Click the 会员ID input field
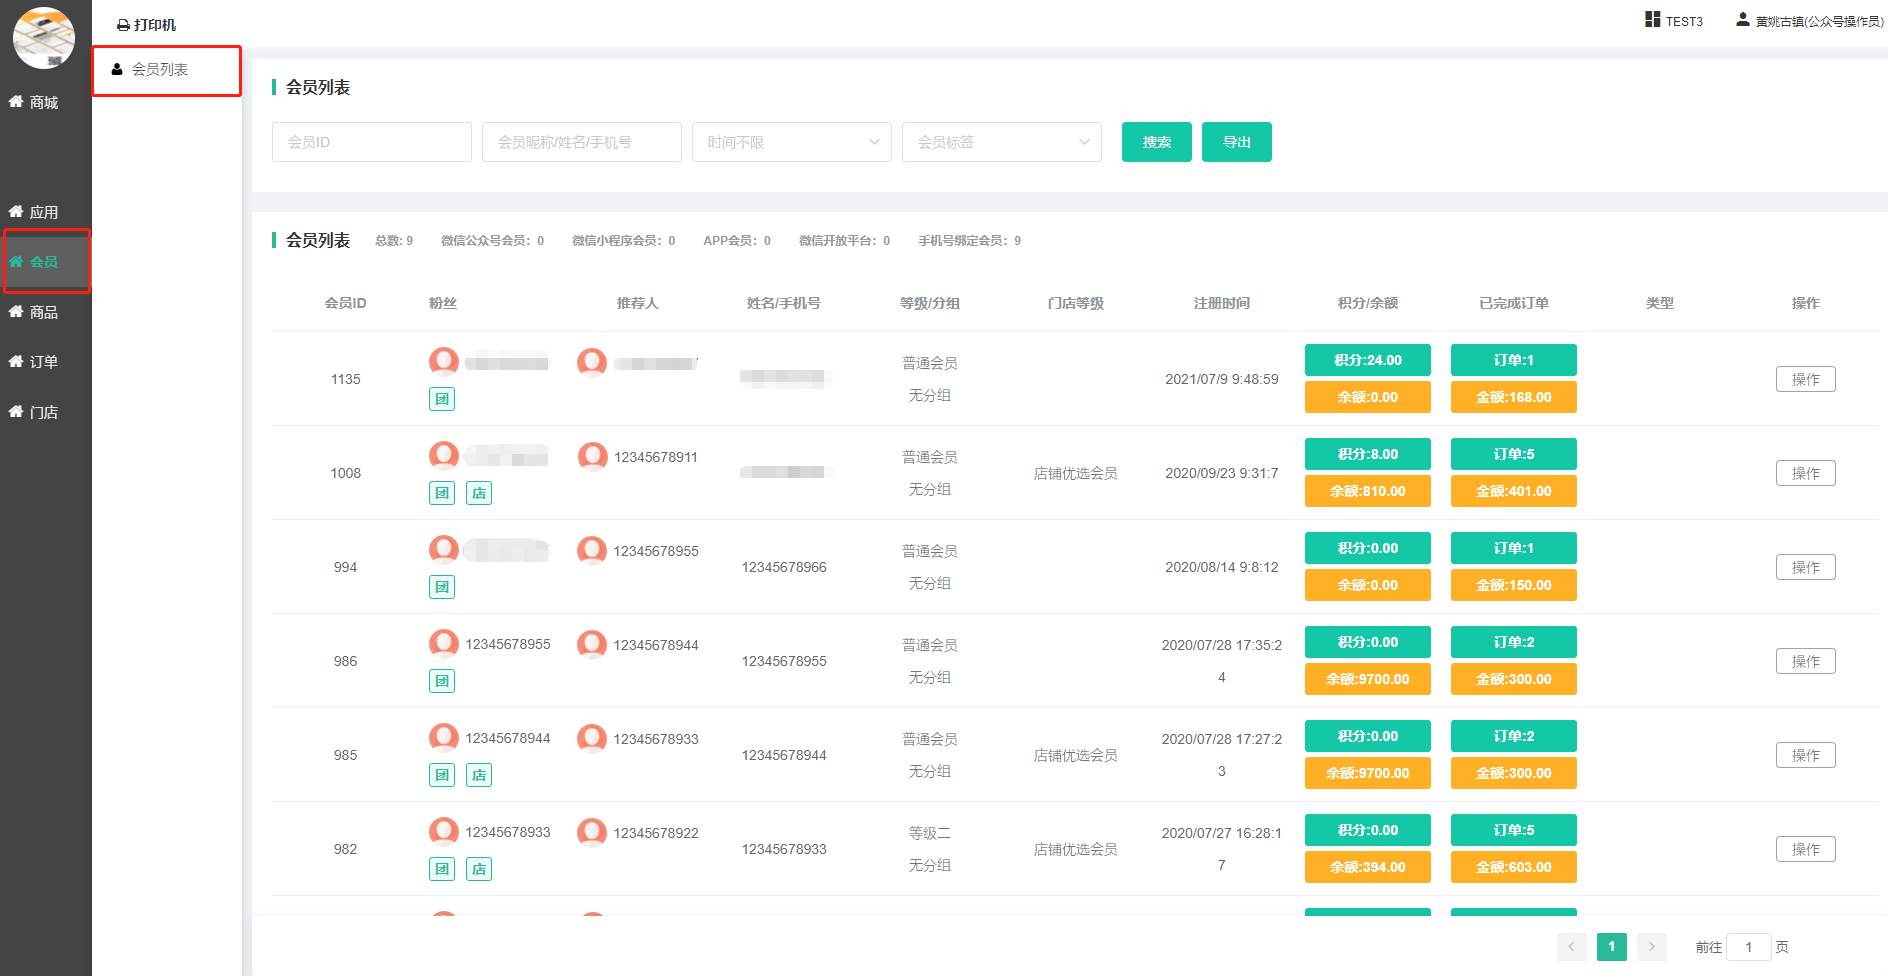 (x=371, y=142)
